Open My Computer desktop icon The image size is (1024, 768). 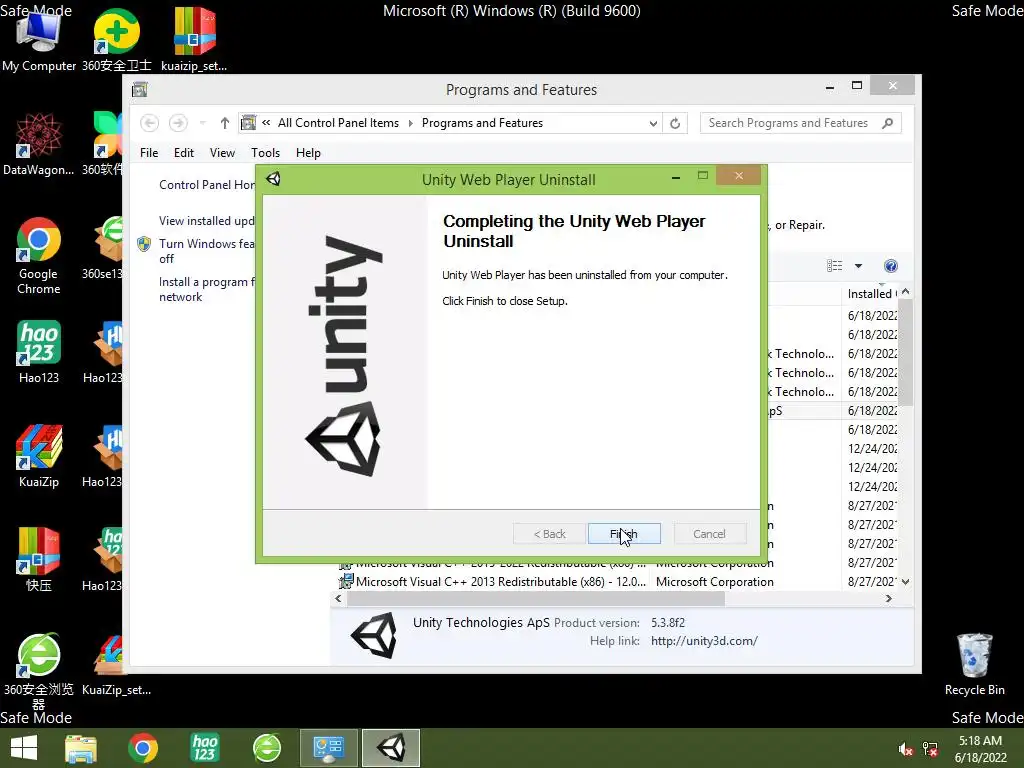click(x=39, y=40)
